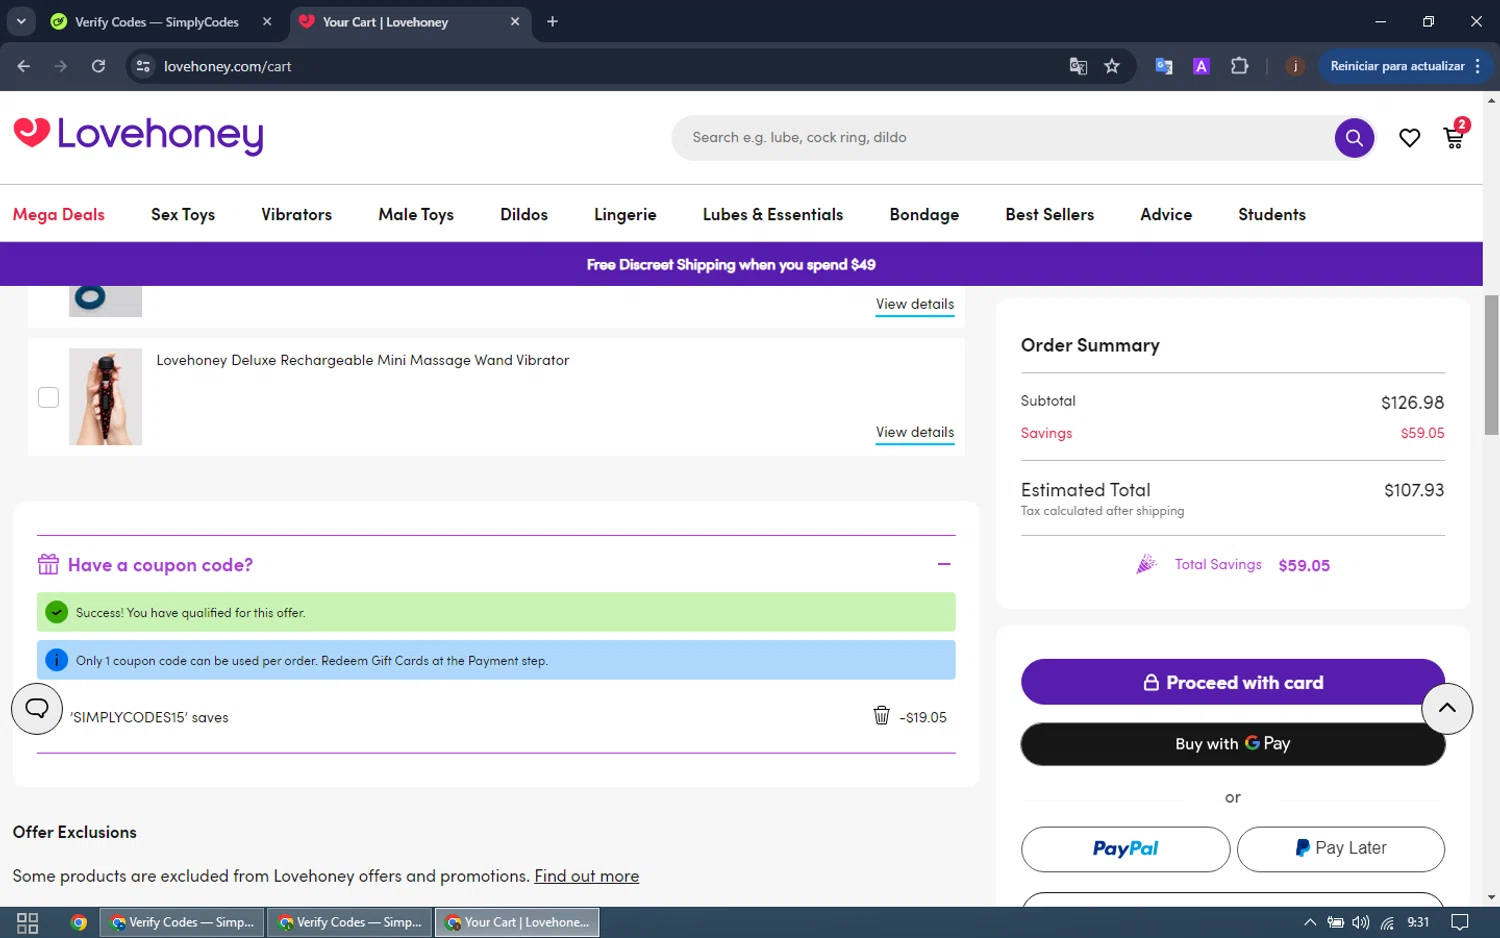The image size is (1500, 938).
Task: Switch to Verify Codes SimplyCodes browser tab
Action: pyautogui.click(x=160, y=21)
